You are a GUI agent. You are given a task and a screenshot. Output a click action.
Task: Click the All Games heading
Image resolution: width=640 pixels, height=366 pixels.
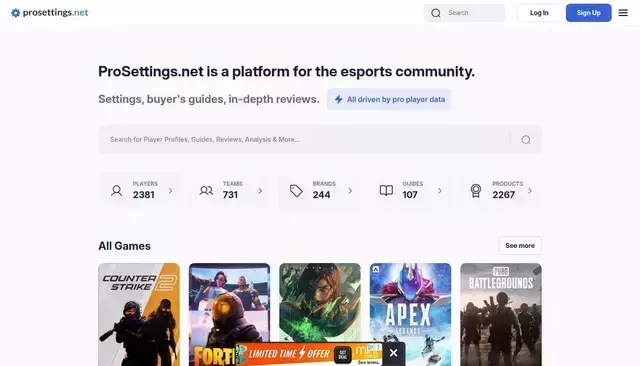pyautogui.click(x=124, y=246)
